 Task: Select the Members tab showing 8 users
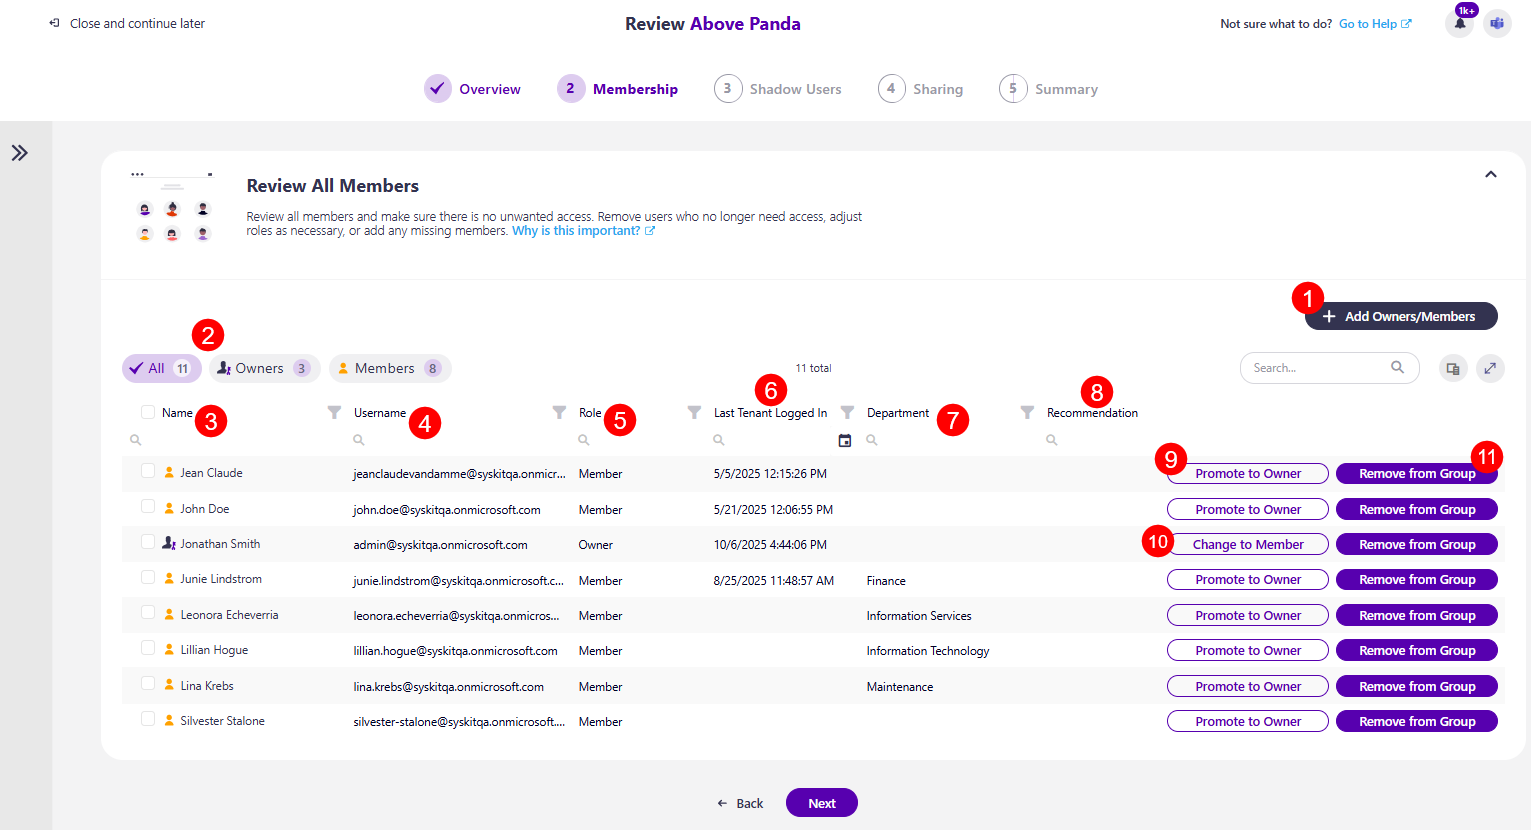390,368
